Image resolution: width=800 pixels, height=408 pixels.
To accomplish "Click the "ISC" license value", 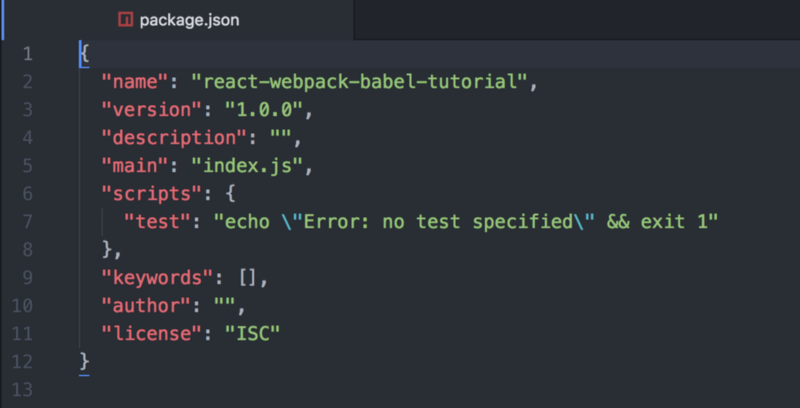I will [253, 334].
